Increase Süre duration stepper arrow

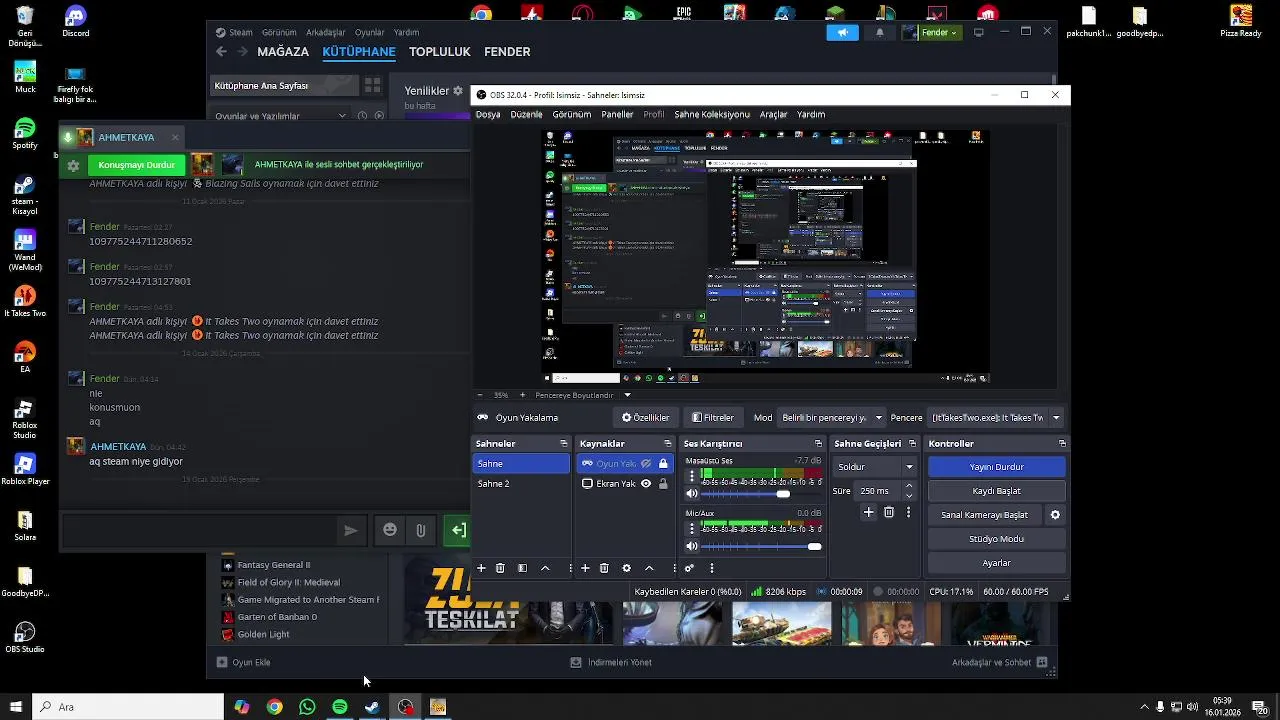tap(909, 486)
